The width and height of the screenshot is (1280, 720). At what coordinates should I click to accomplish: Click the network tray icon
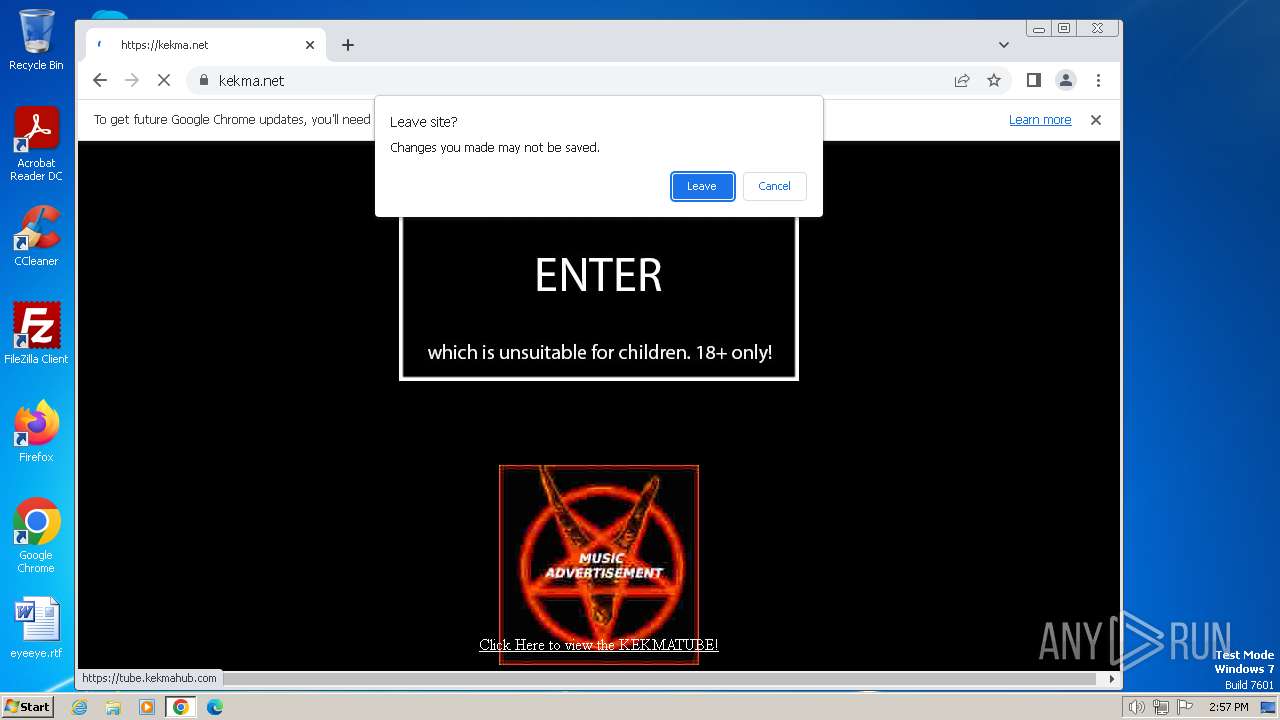pyautogui.click(x=1160, y=707)
